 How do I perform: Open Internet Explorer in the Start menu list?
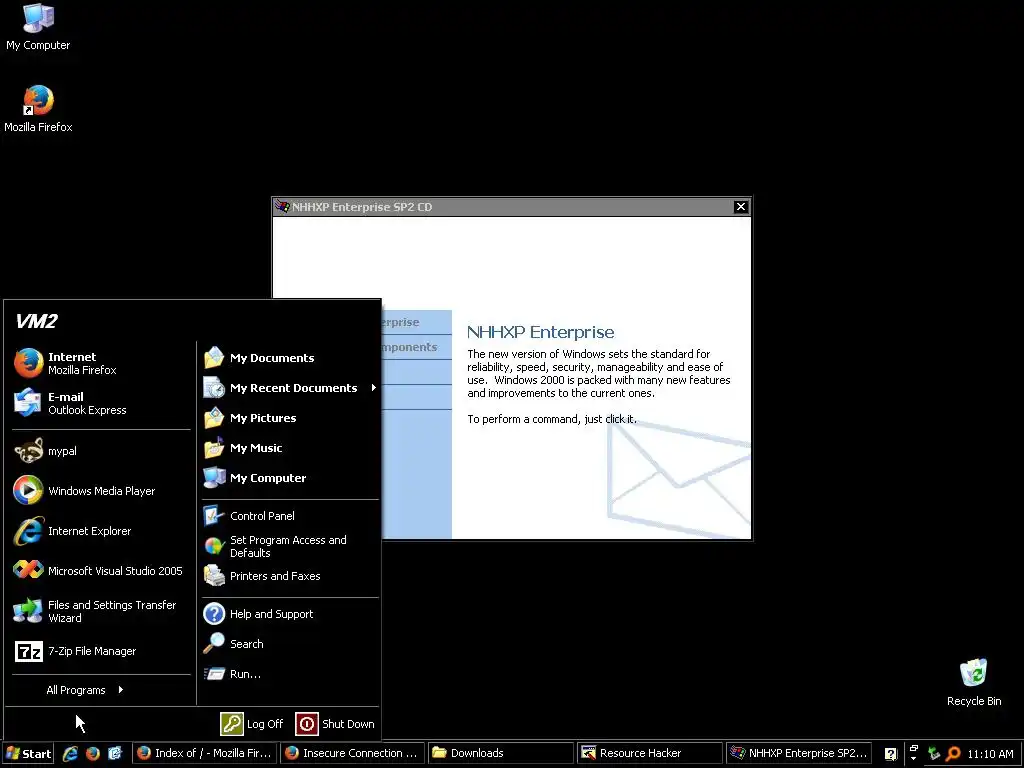[x=101, y=531]
